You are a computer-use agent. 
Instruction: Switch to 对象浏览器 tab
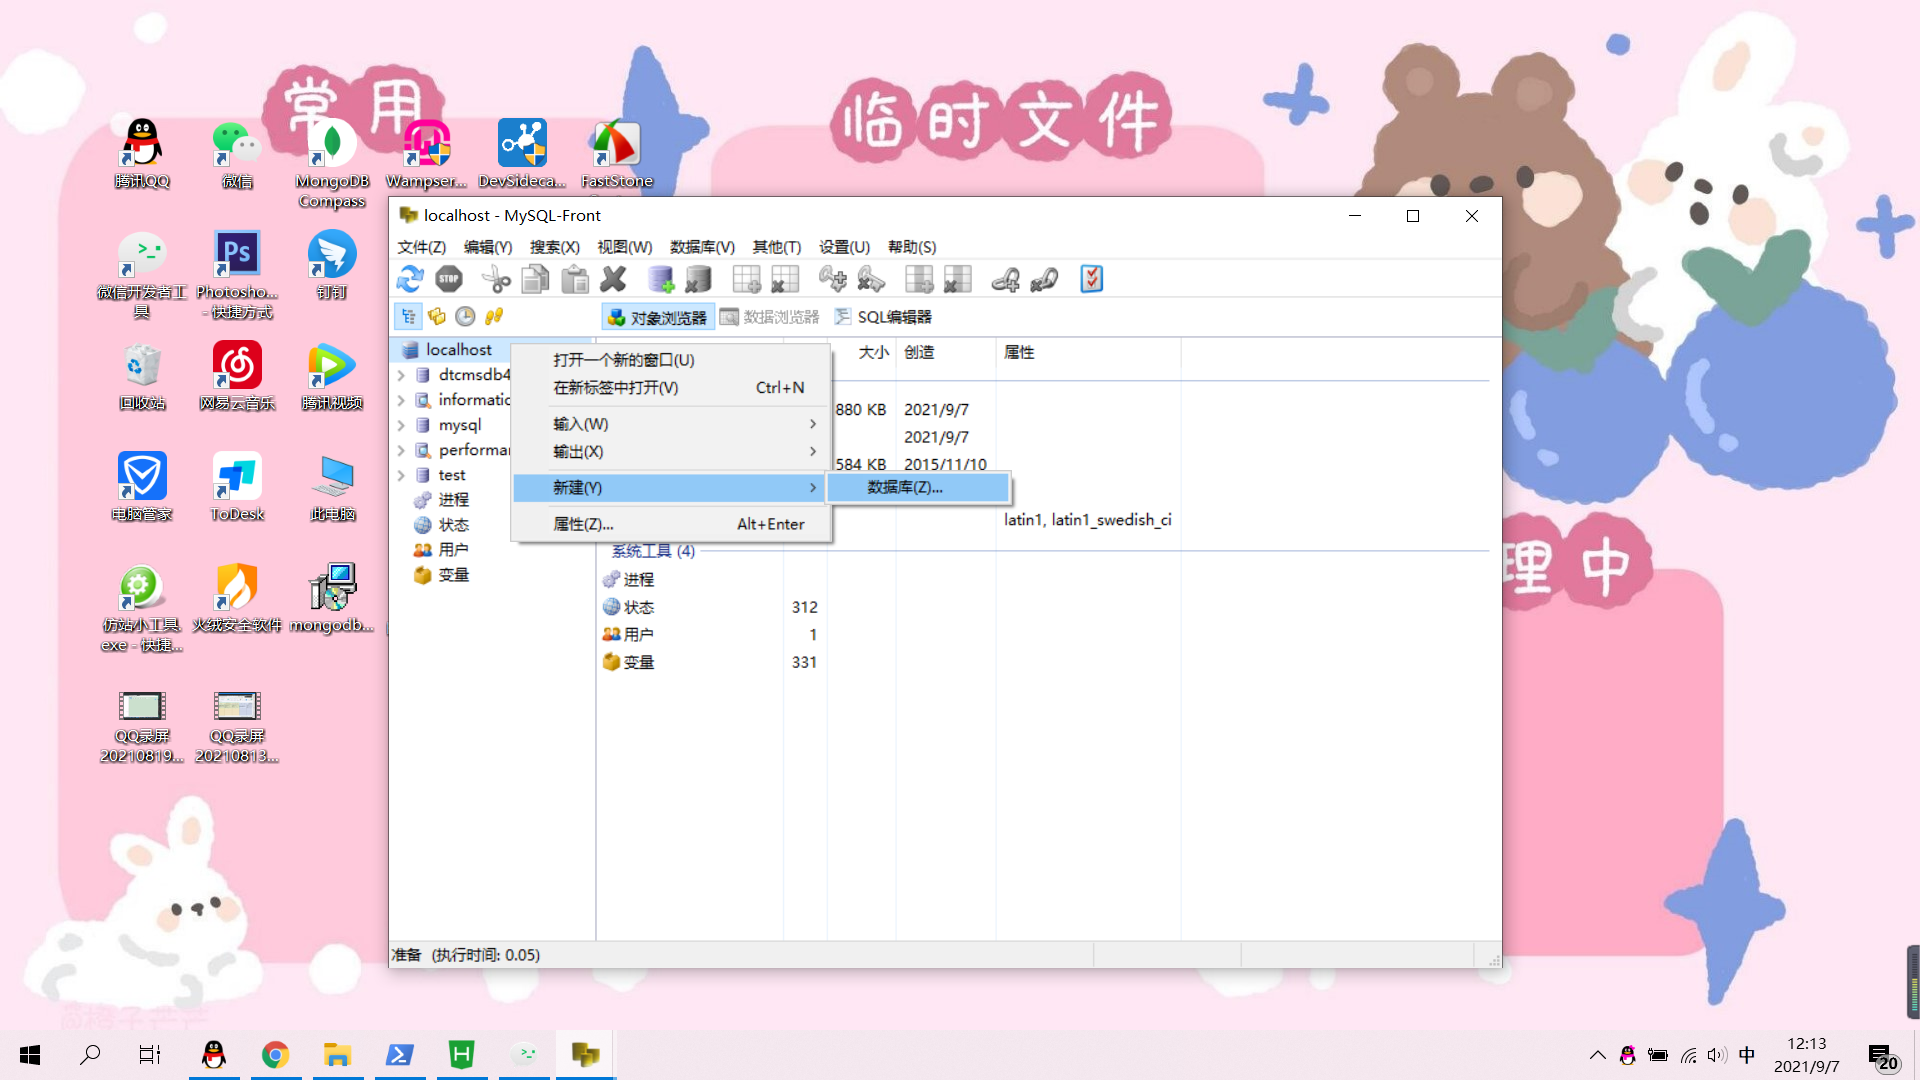(658, 317)
